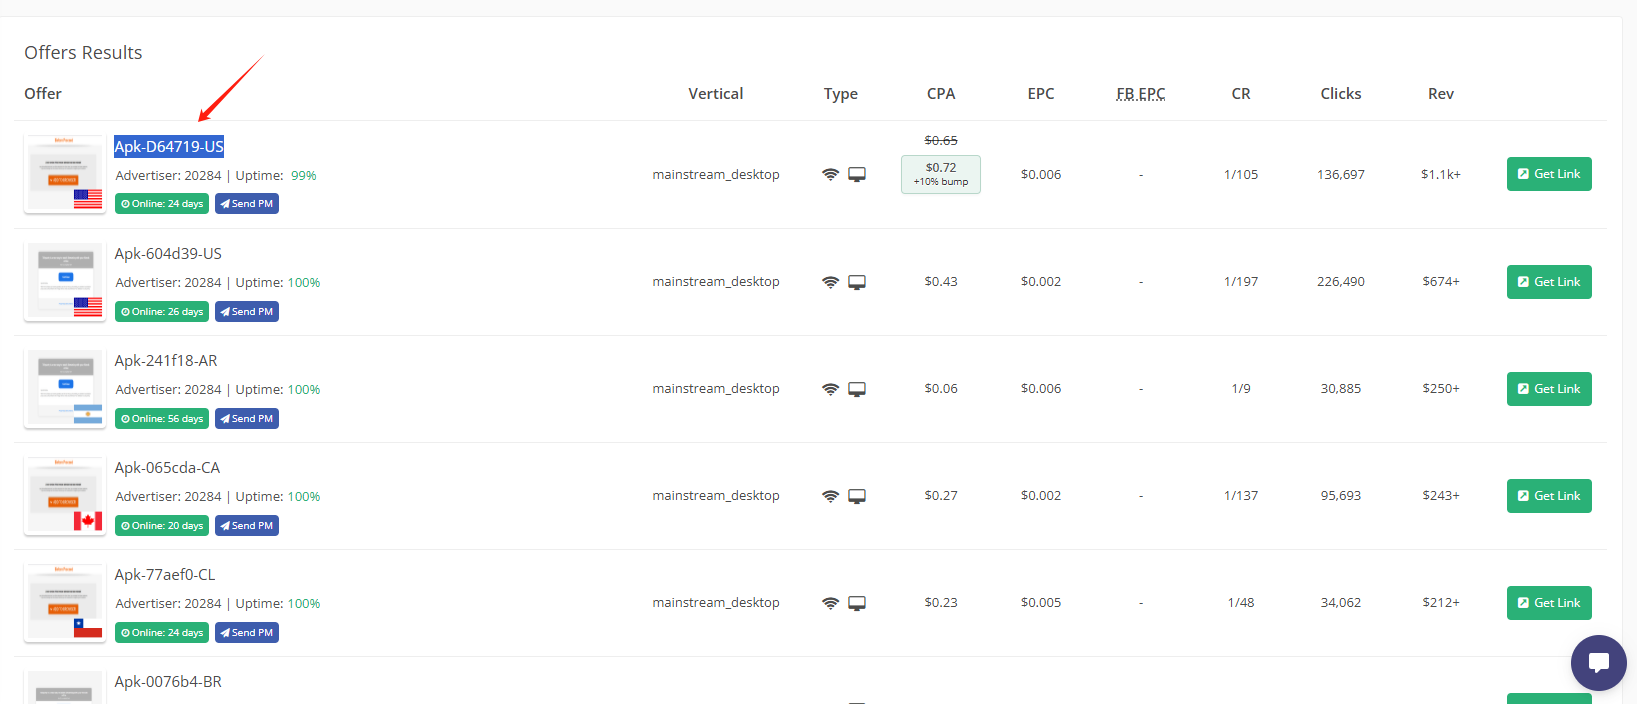Sort offers by CPA column header
The width and height of the screenshot is (1637, 704).
point(941,94)
